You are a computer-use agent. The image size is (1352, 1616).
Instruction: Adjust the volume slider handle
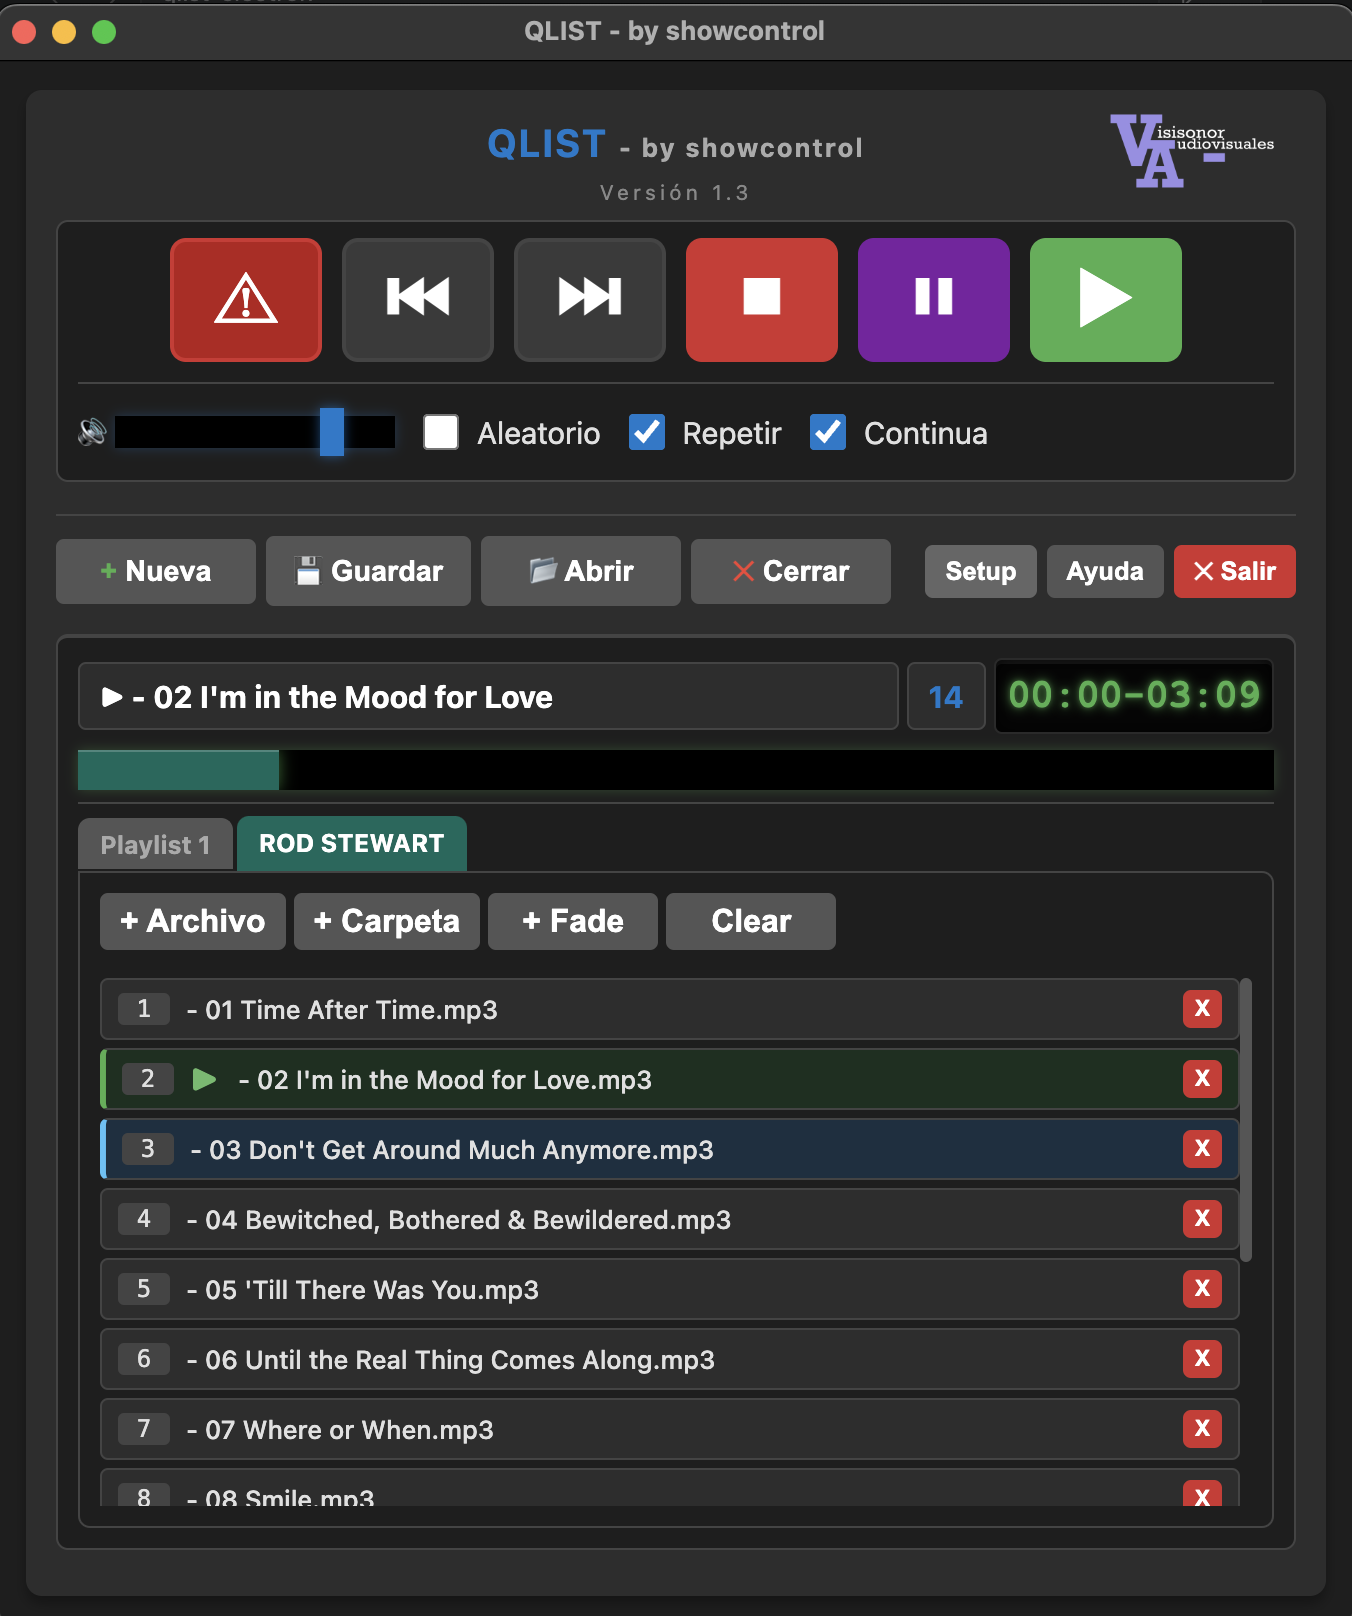pyautogui.click(x=332, y=432)
